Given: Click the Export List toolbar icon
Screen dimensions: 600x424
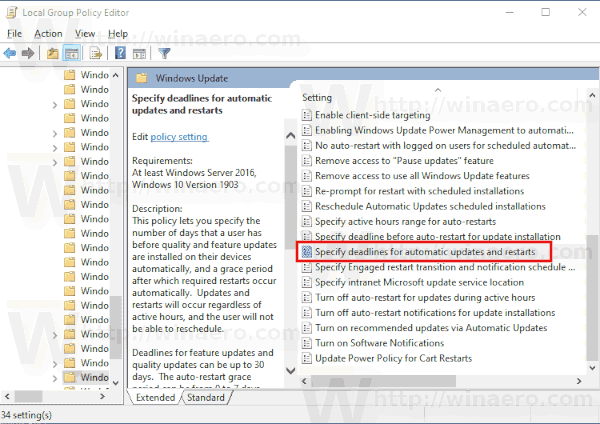Looking at the screenshot, I should 96,53.
